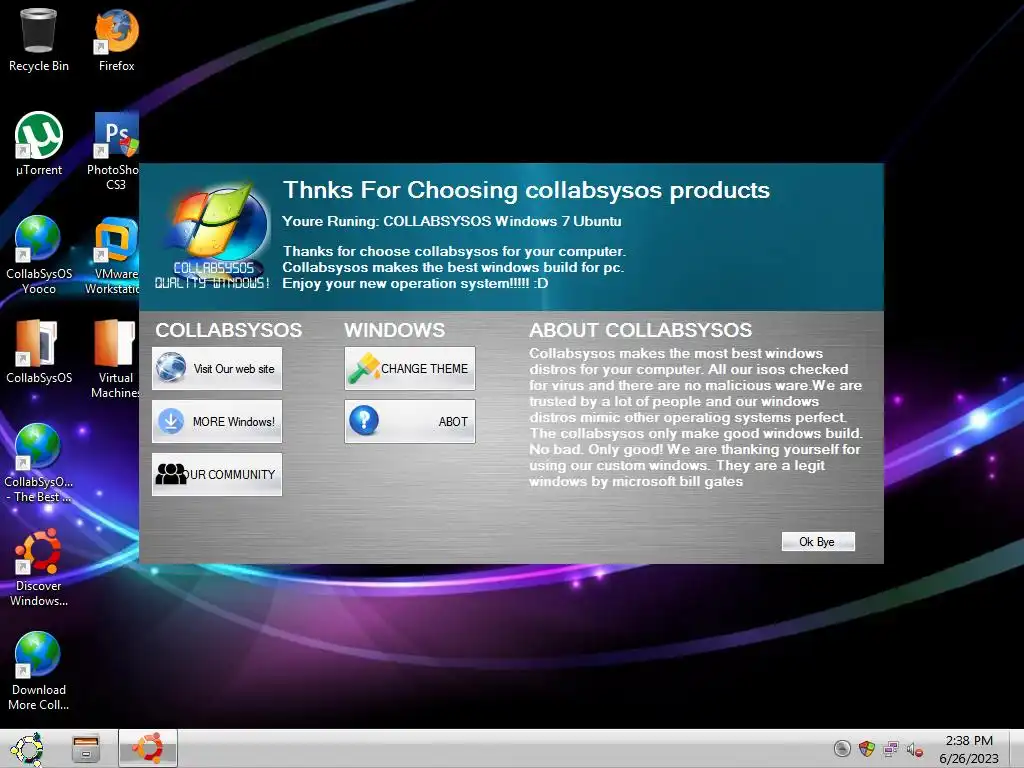Select the PhotoShop CS3 desktop icon
Image resolution: width=1024 pixels, height=768 pixels.
tap(115, 151)
